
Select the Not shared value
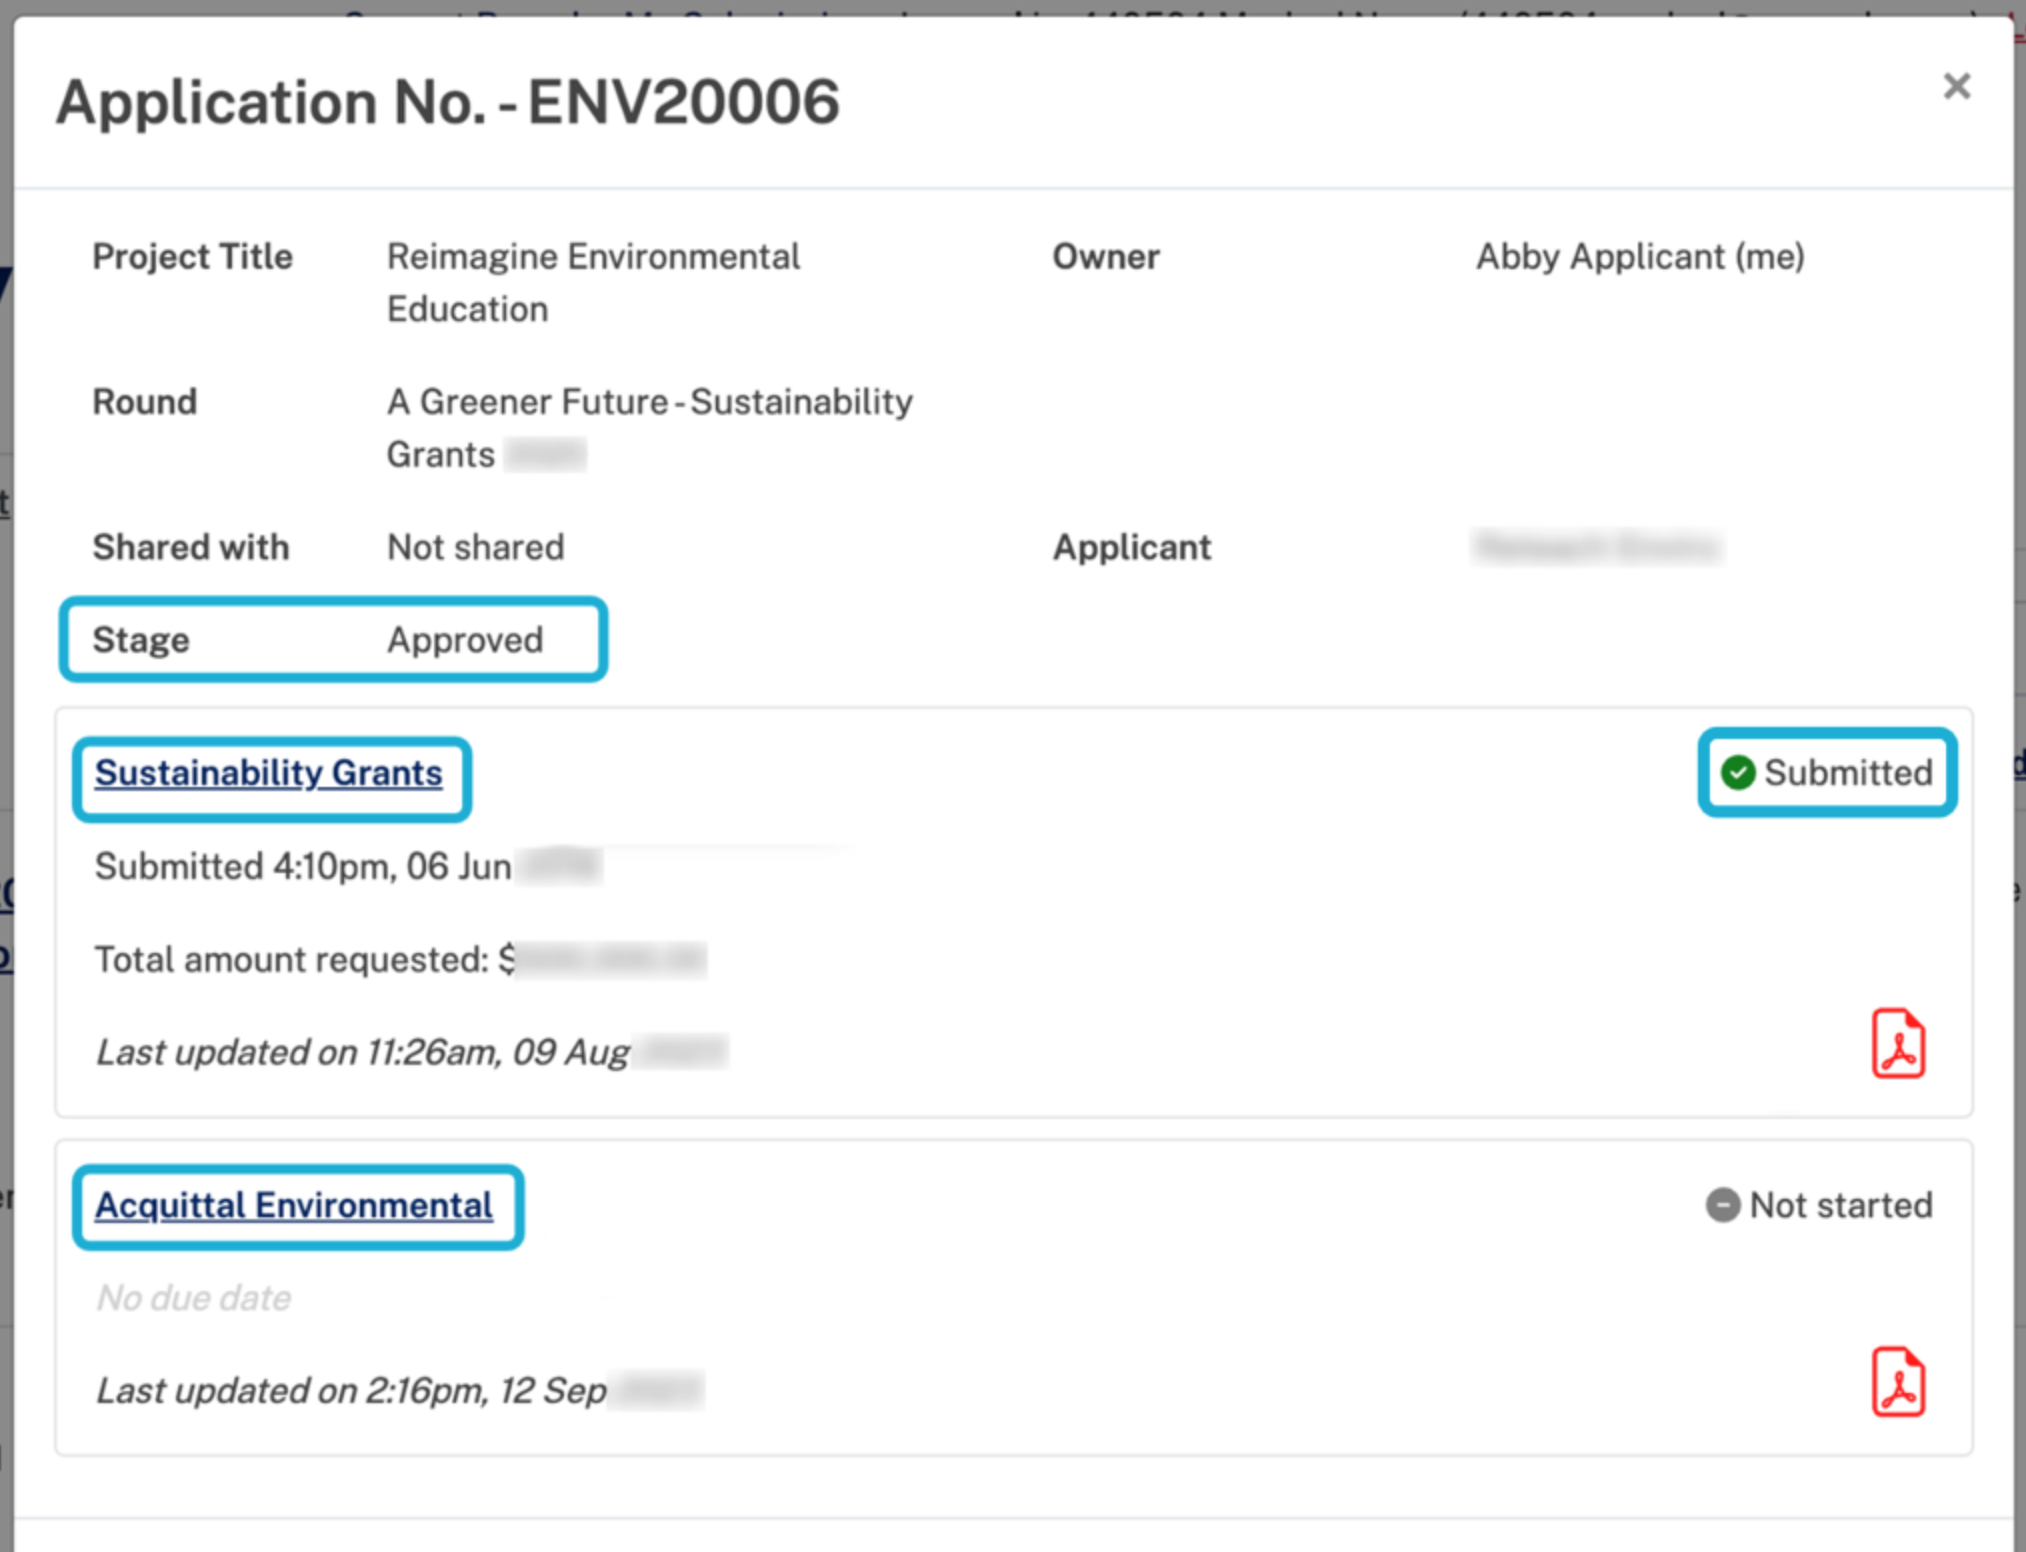pyautogui.click(x=474, y=547)
